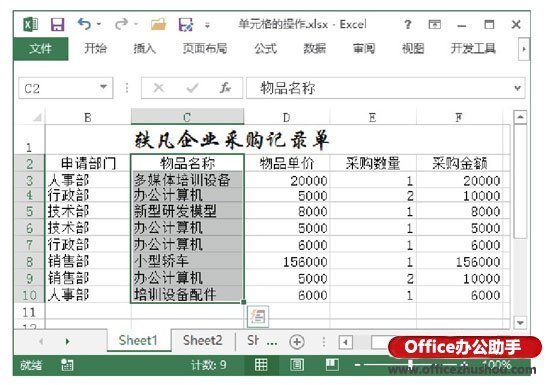
Task: Click the 采购数量 header cell
Action: pyautogui.click(x=373, y=163)
